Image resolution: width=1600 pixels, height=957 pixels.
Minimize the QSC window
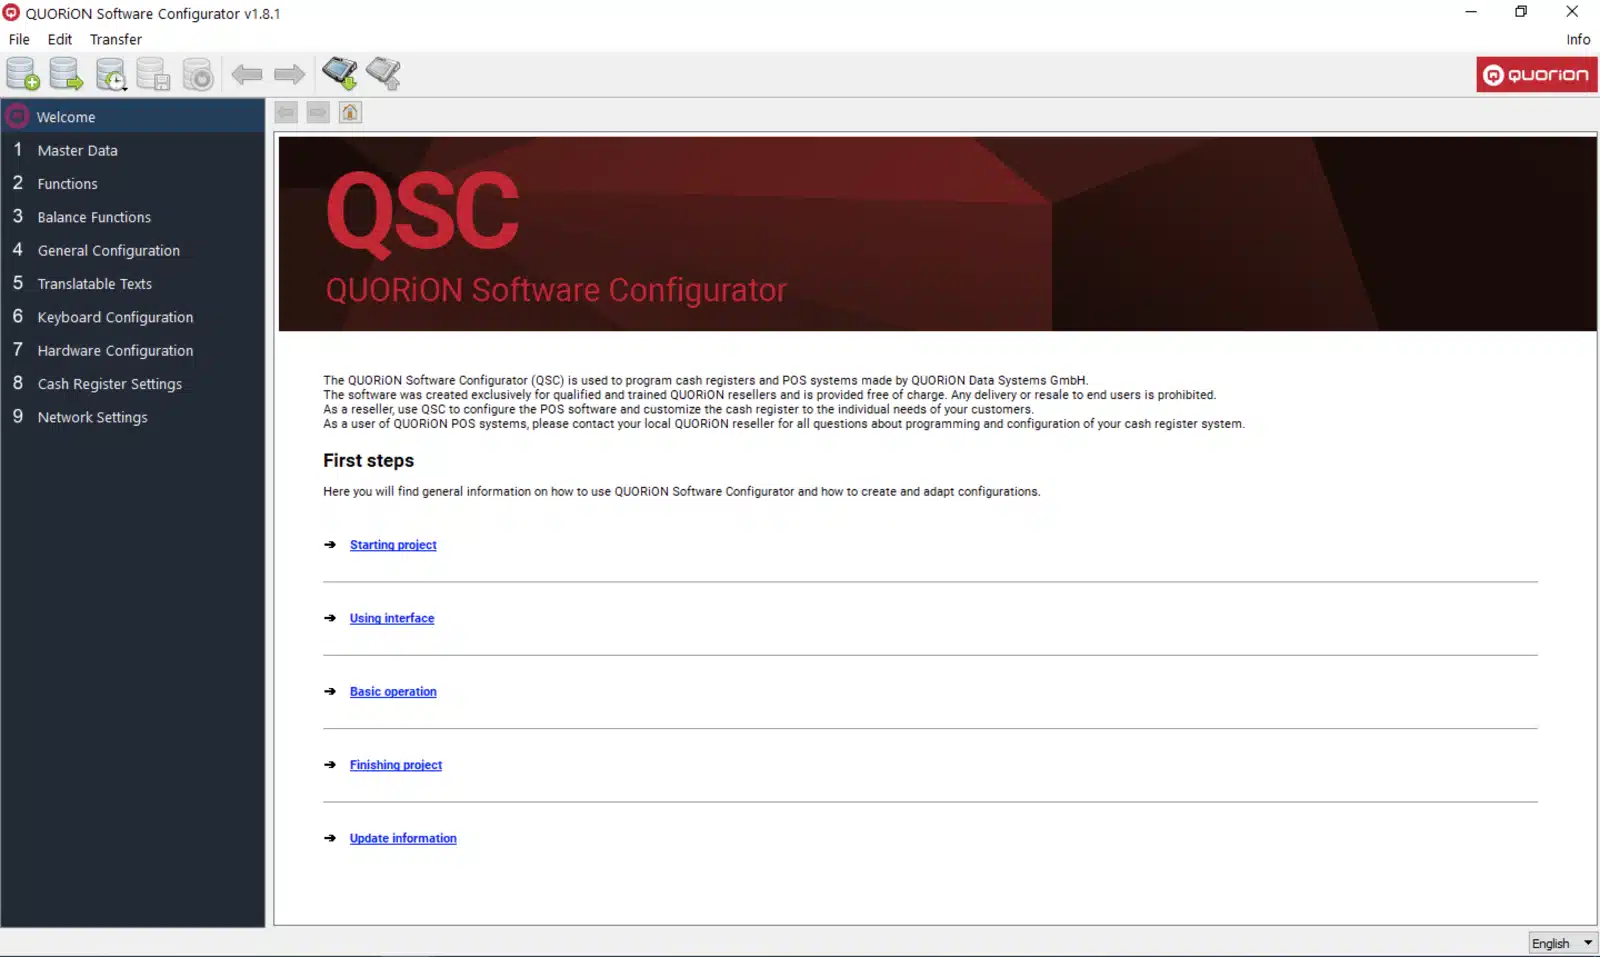tap(1471, 12)
